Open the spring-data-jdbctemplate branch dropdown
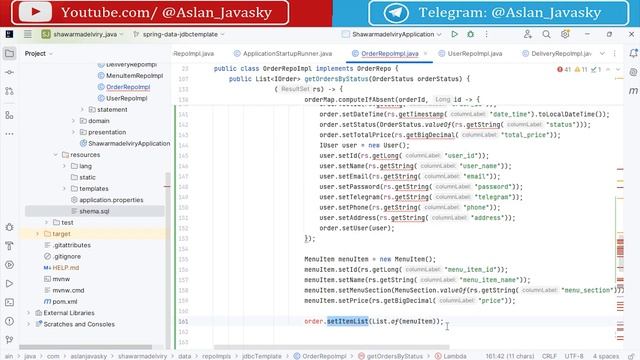Image resolution: width=640 pixels, height=360 pixels. pos(179,34)
